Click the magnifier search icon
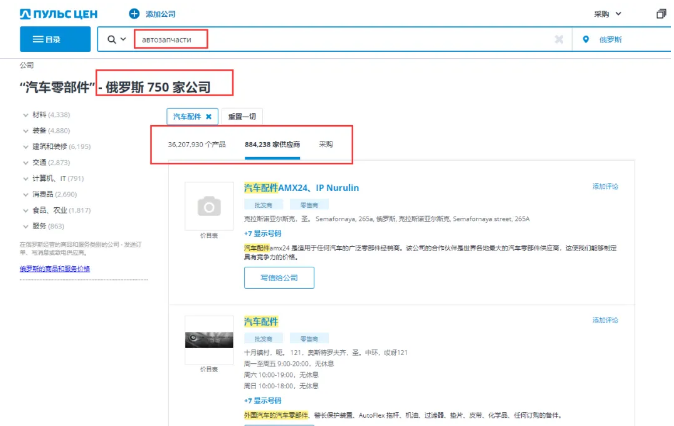The height and width of the screenshot is (426, 674). pos(111,40)
